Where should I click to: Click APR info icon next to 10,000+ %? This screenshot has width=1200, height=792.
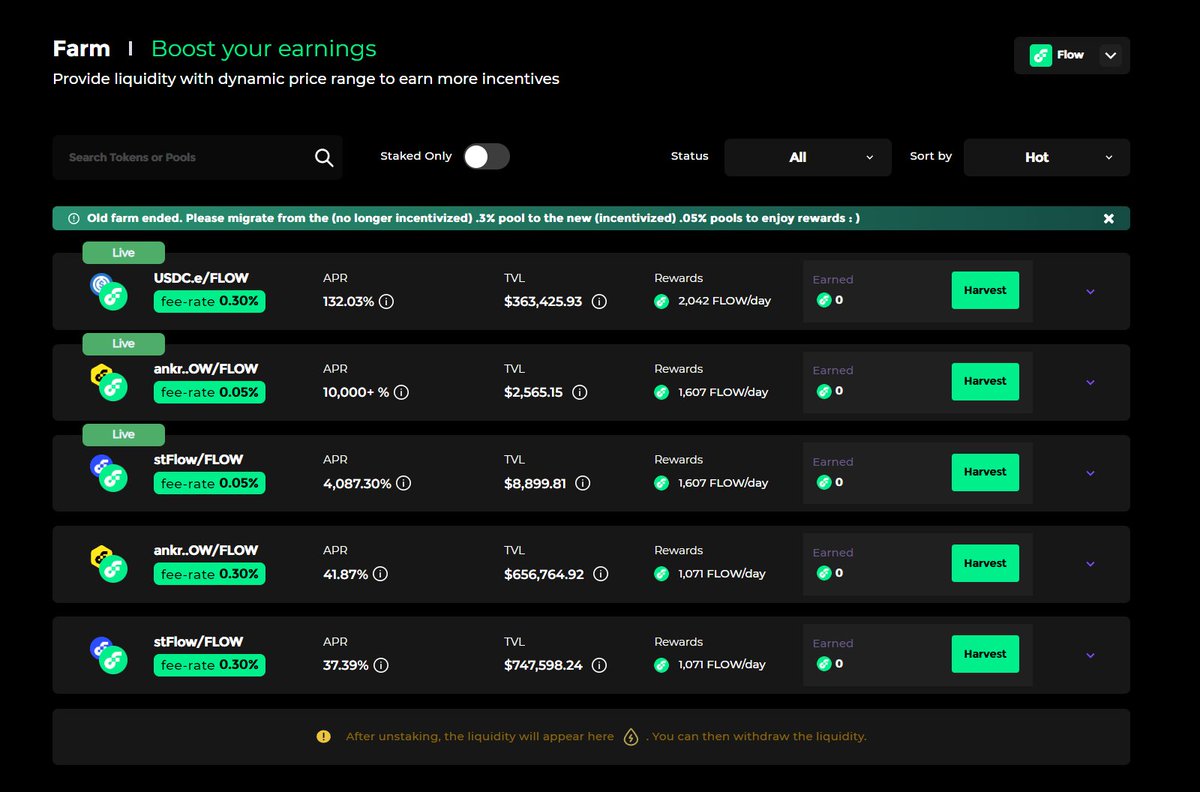pyautogui.click(x=401, y=393)
